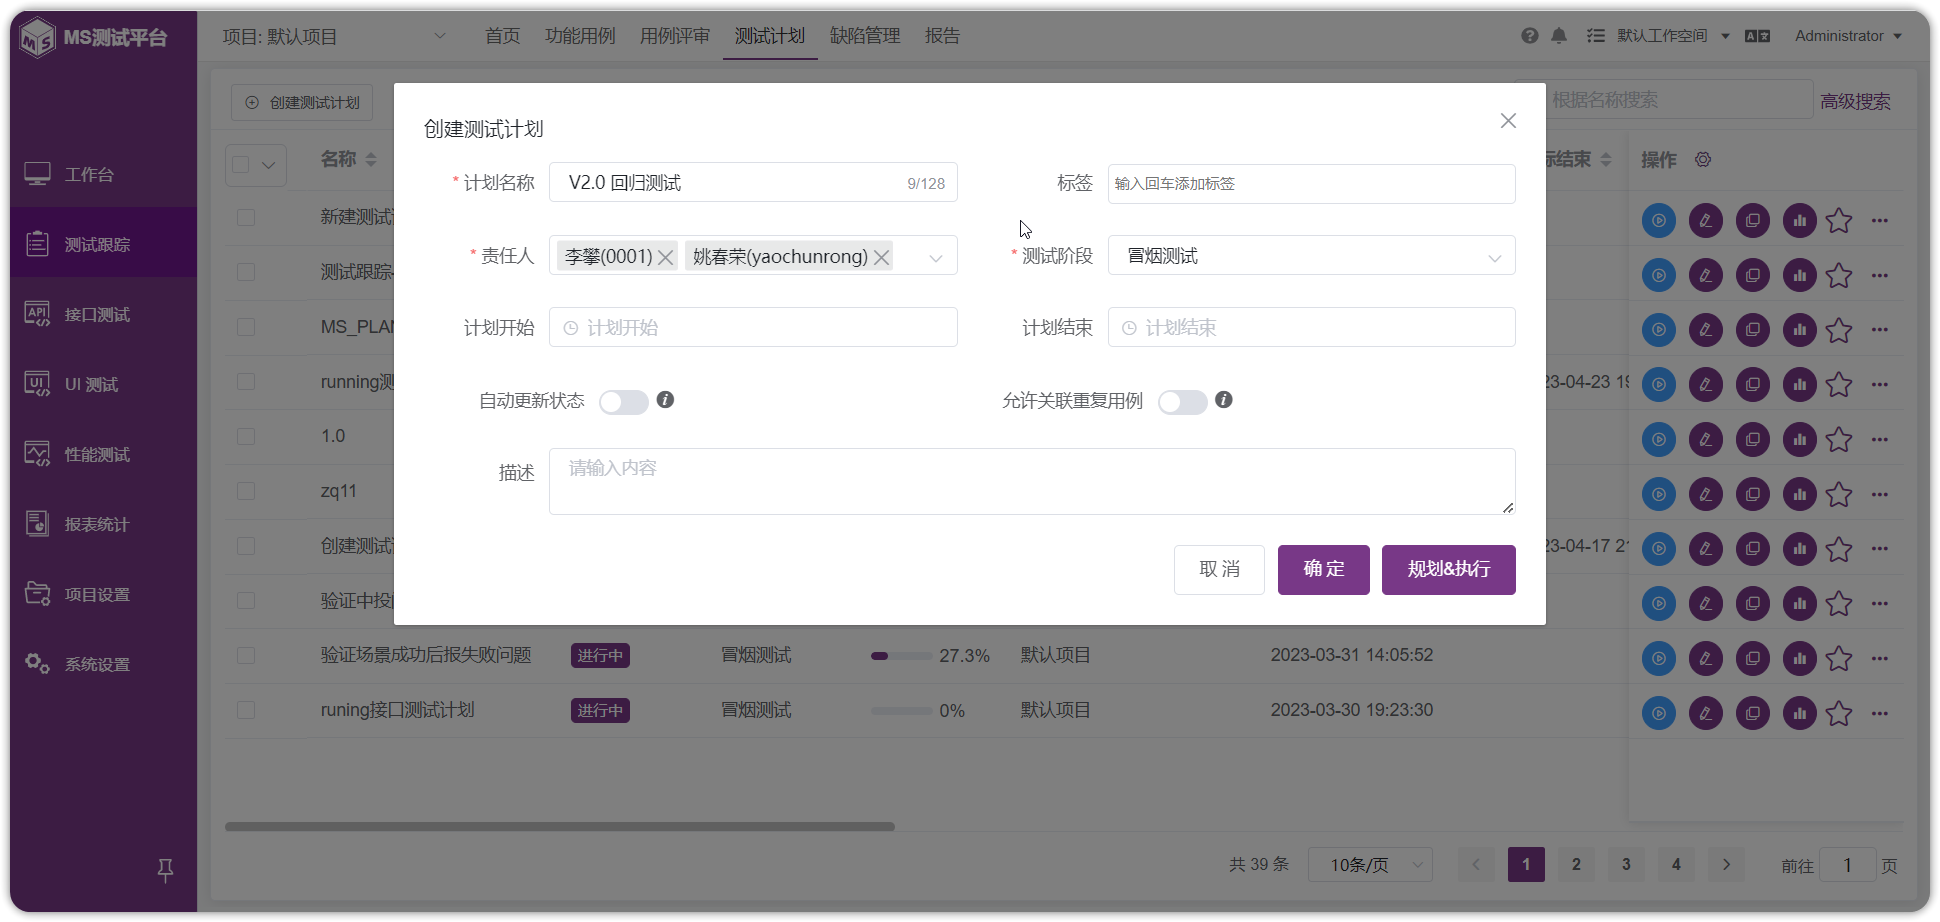
Task: Confirm with the 确定 button
Action: [1324, 570]
